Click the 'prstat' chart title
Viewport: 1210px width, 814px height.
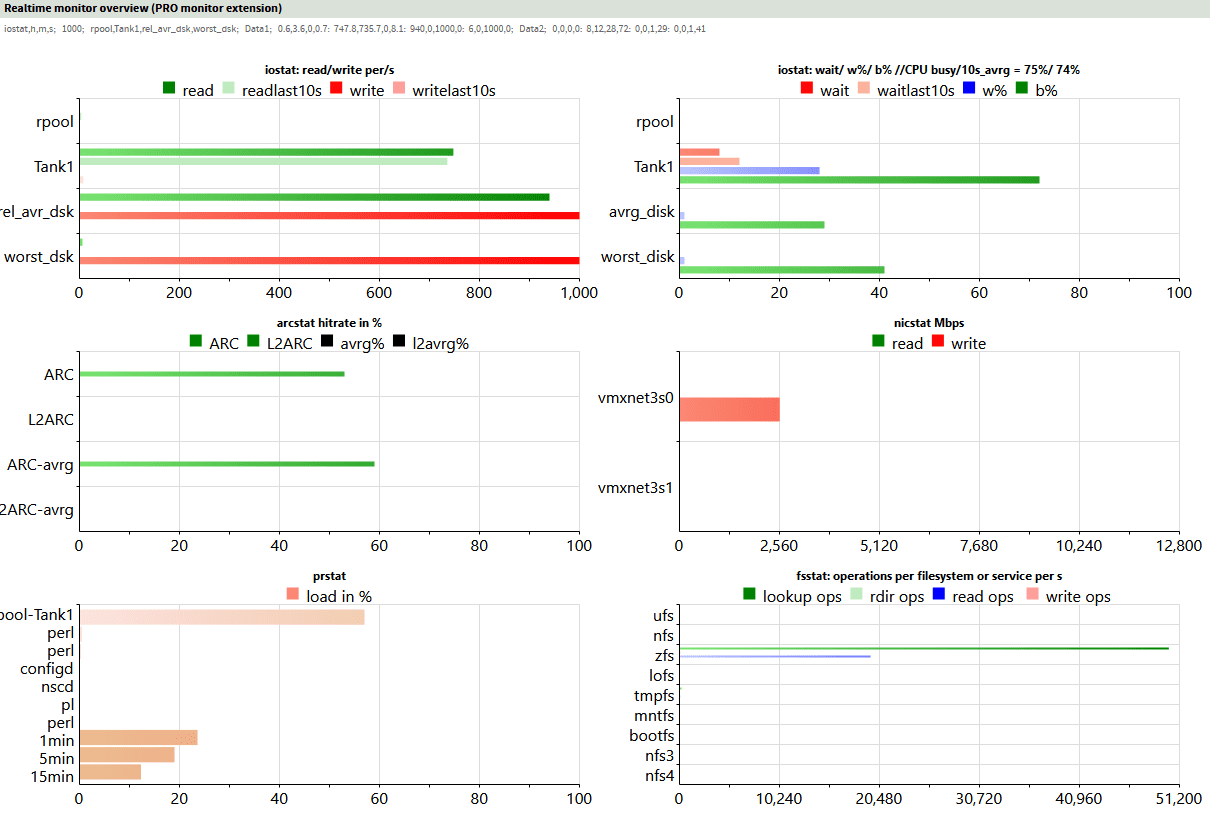tap(329, 576)
